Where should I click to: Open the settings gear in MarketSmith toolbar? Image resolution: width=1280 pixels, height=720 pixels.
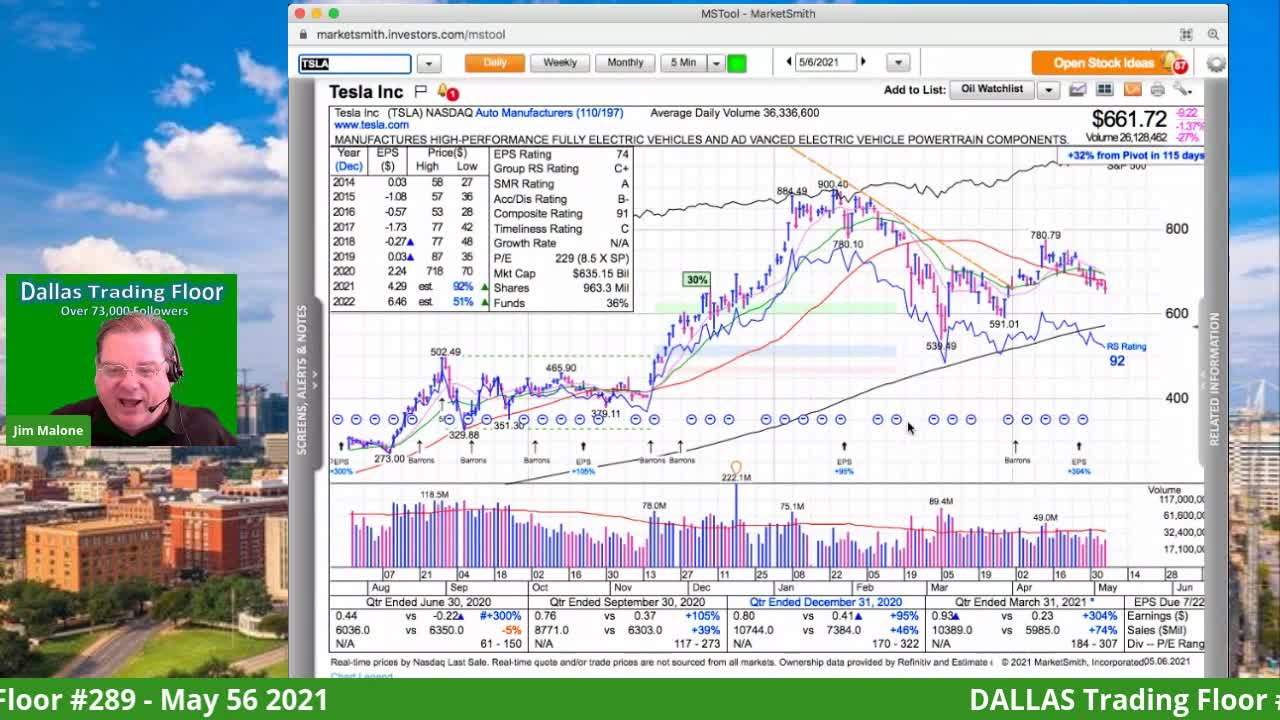[x=1215, y=63]
